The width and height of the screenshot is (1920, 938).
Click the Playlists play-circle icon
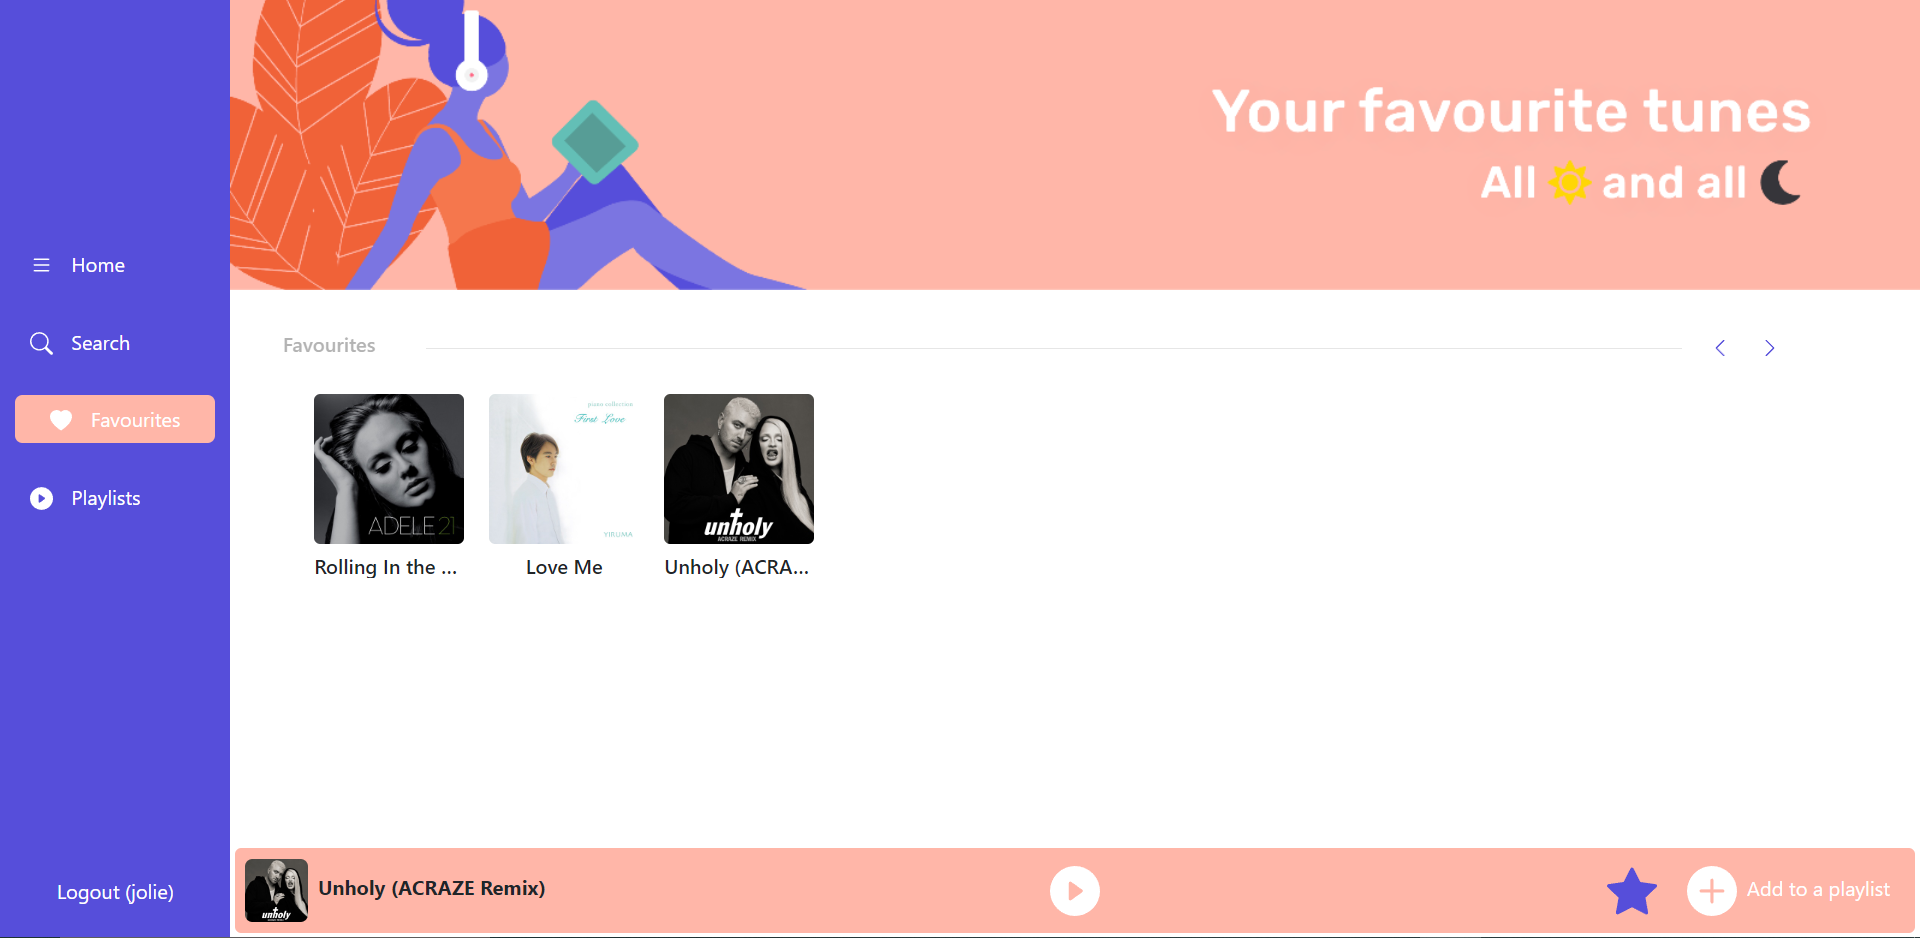click(x=41, y=498)
